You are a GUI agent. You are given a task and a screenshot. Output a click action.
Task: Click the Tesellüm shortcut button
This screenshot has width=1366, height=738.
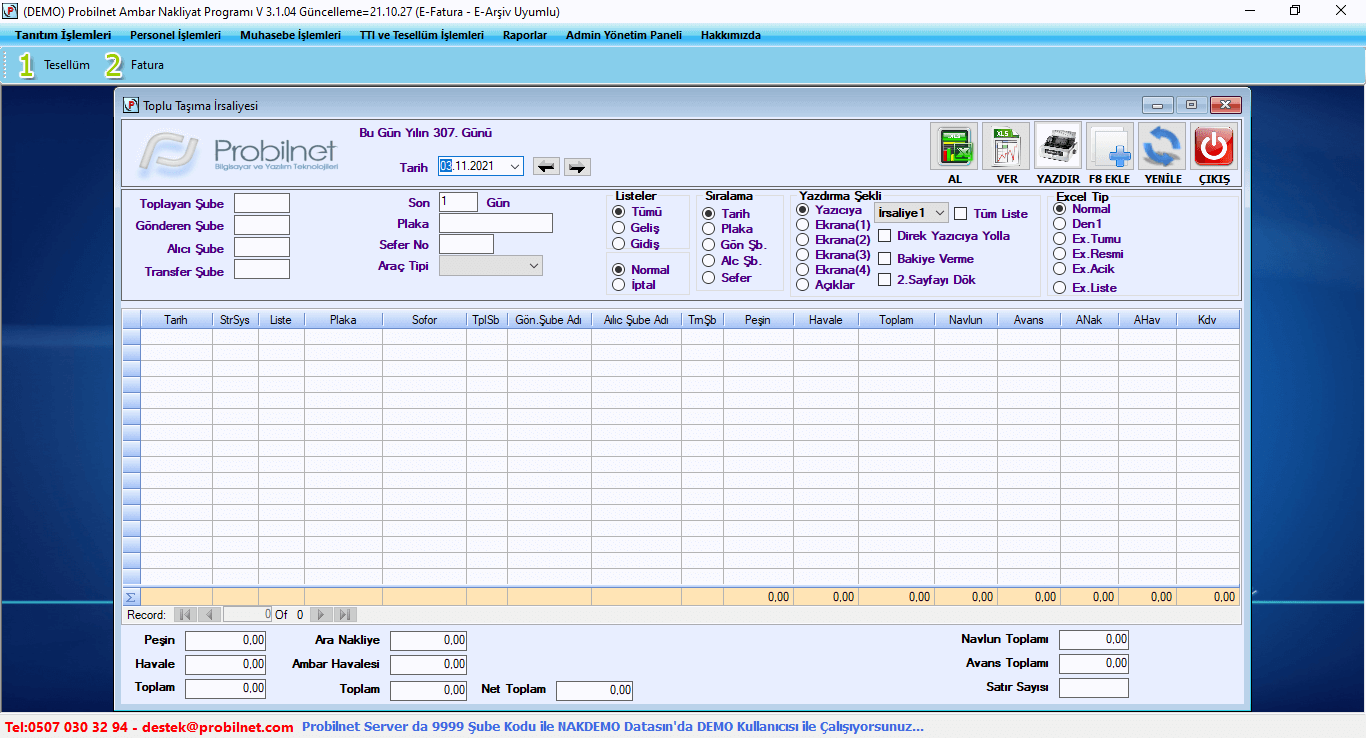pos(55,65)
